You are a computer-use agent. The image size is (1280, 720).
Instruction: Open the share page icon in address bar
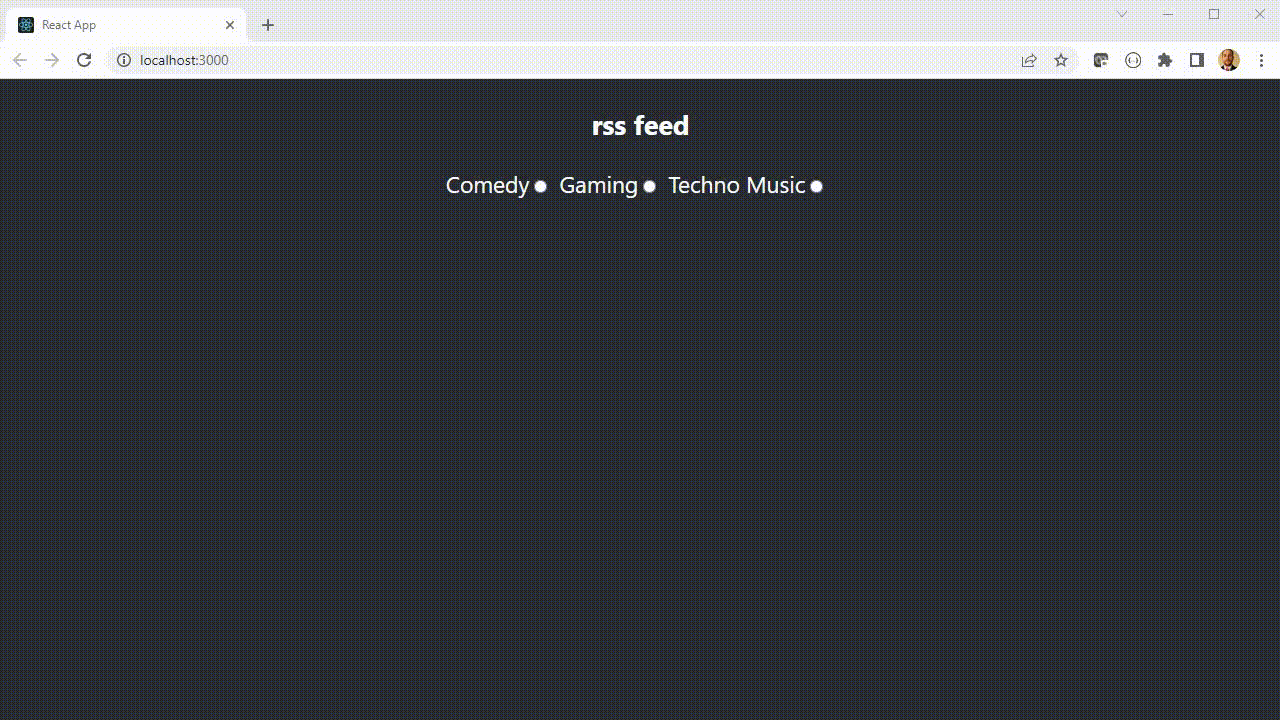pos(1029,60)
